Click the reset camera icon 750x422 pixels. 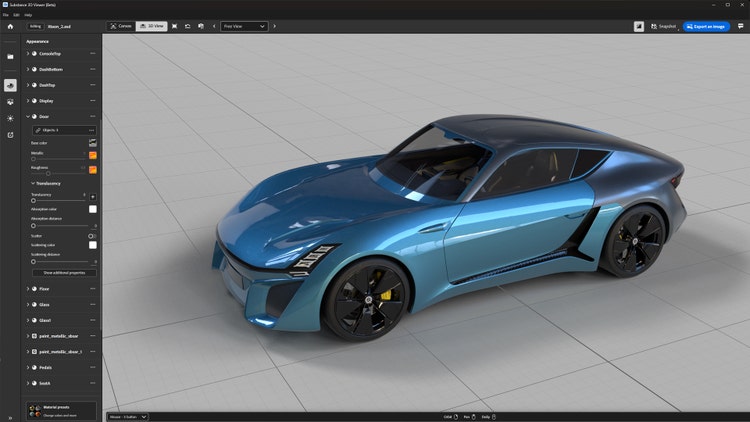[189, 26]
